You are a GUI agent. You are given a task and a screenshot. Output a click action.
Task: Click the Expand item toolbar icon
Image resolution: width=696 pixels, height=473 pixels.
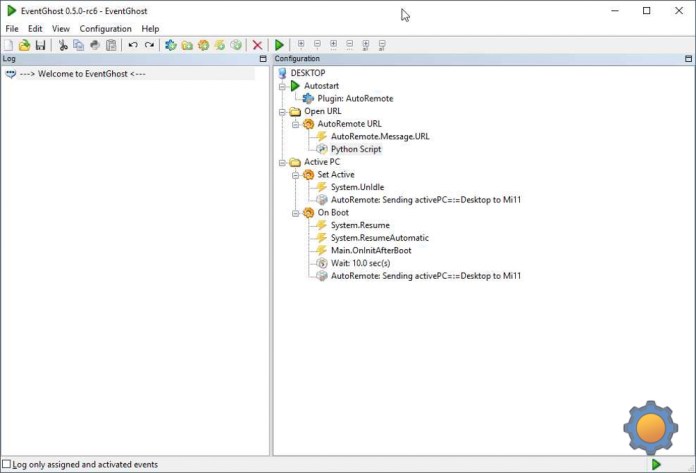click(301, 44)
